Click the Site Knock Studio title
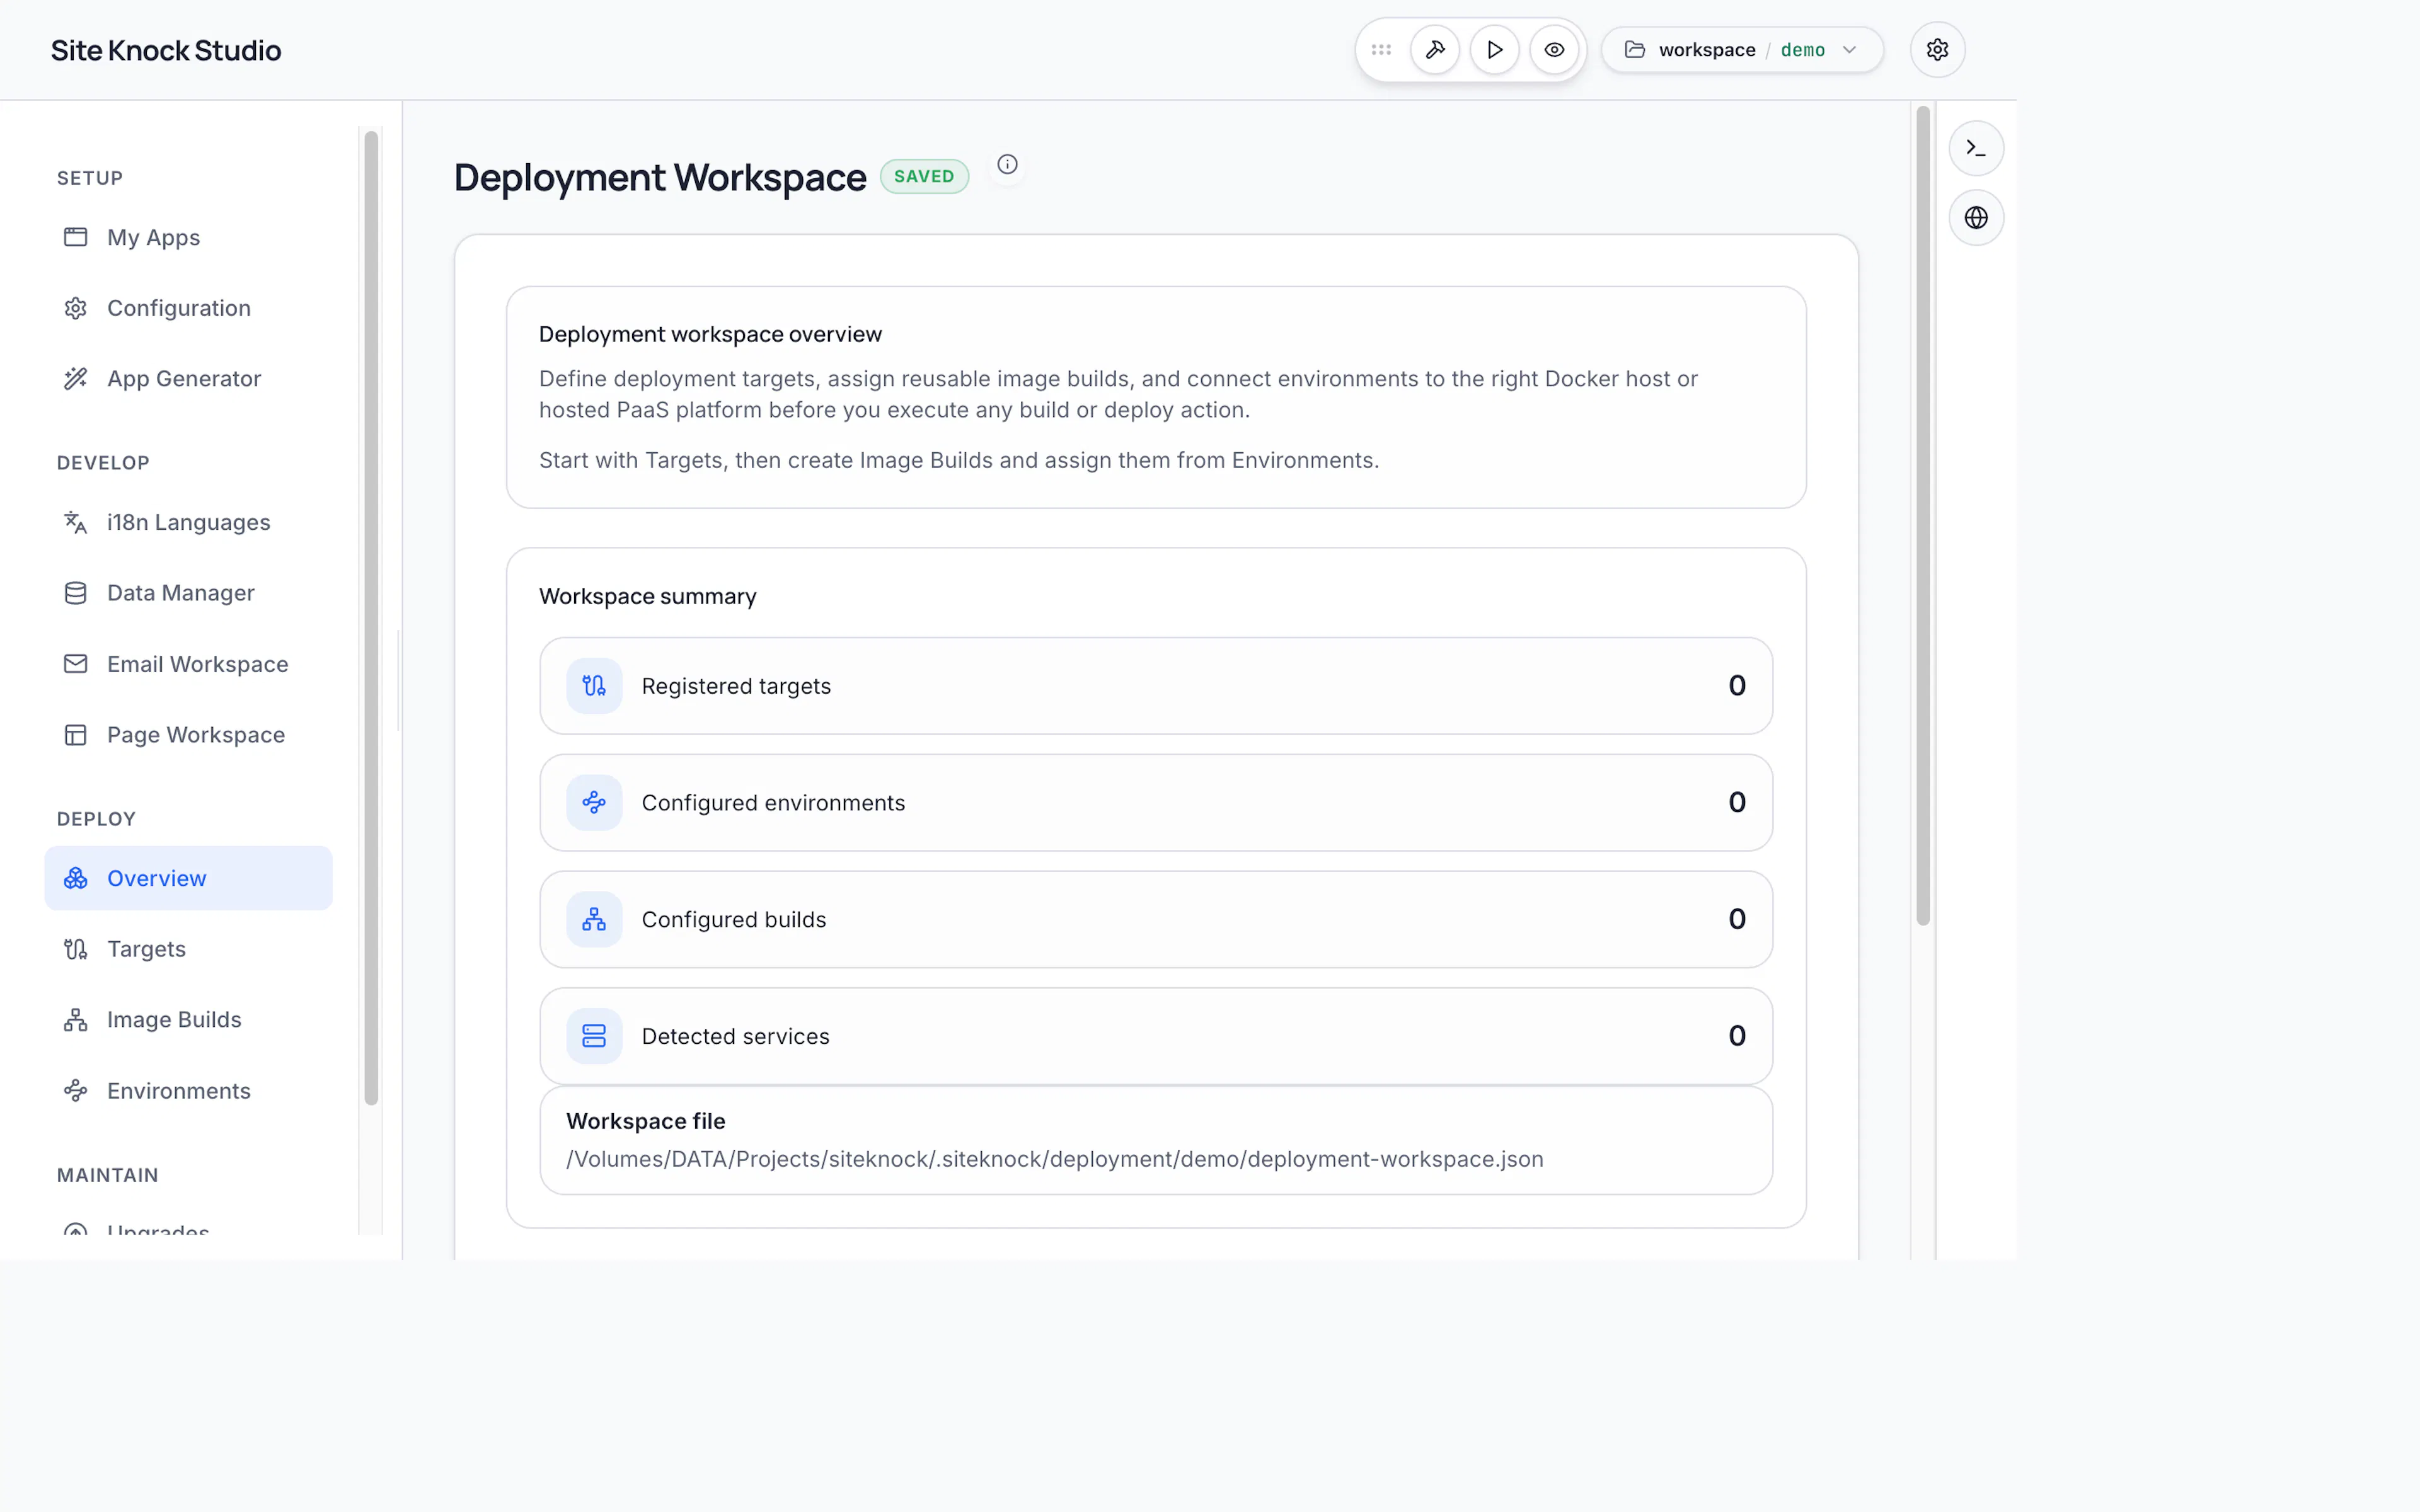 tap(166, 50)
